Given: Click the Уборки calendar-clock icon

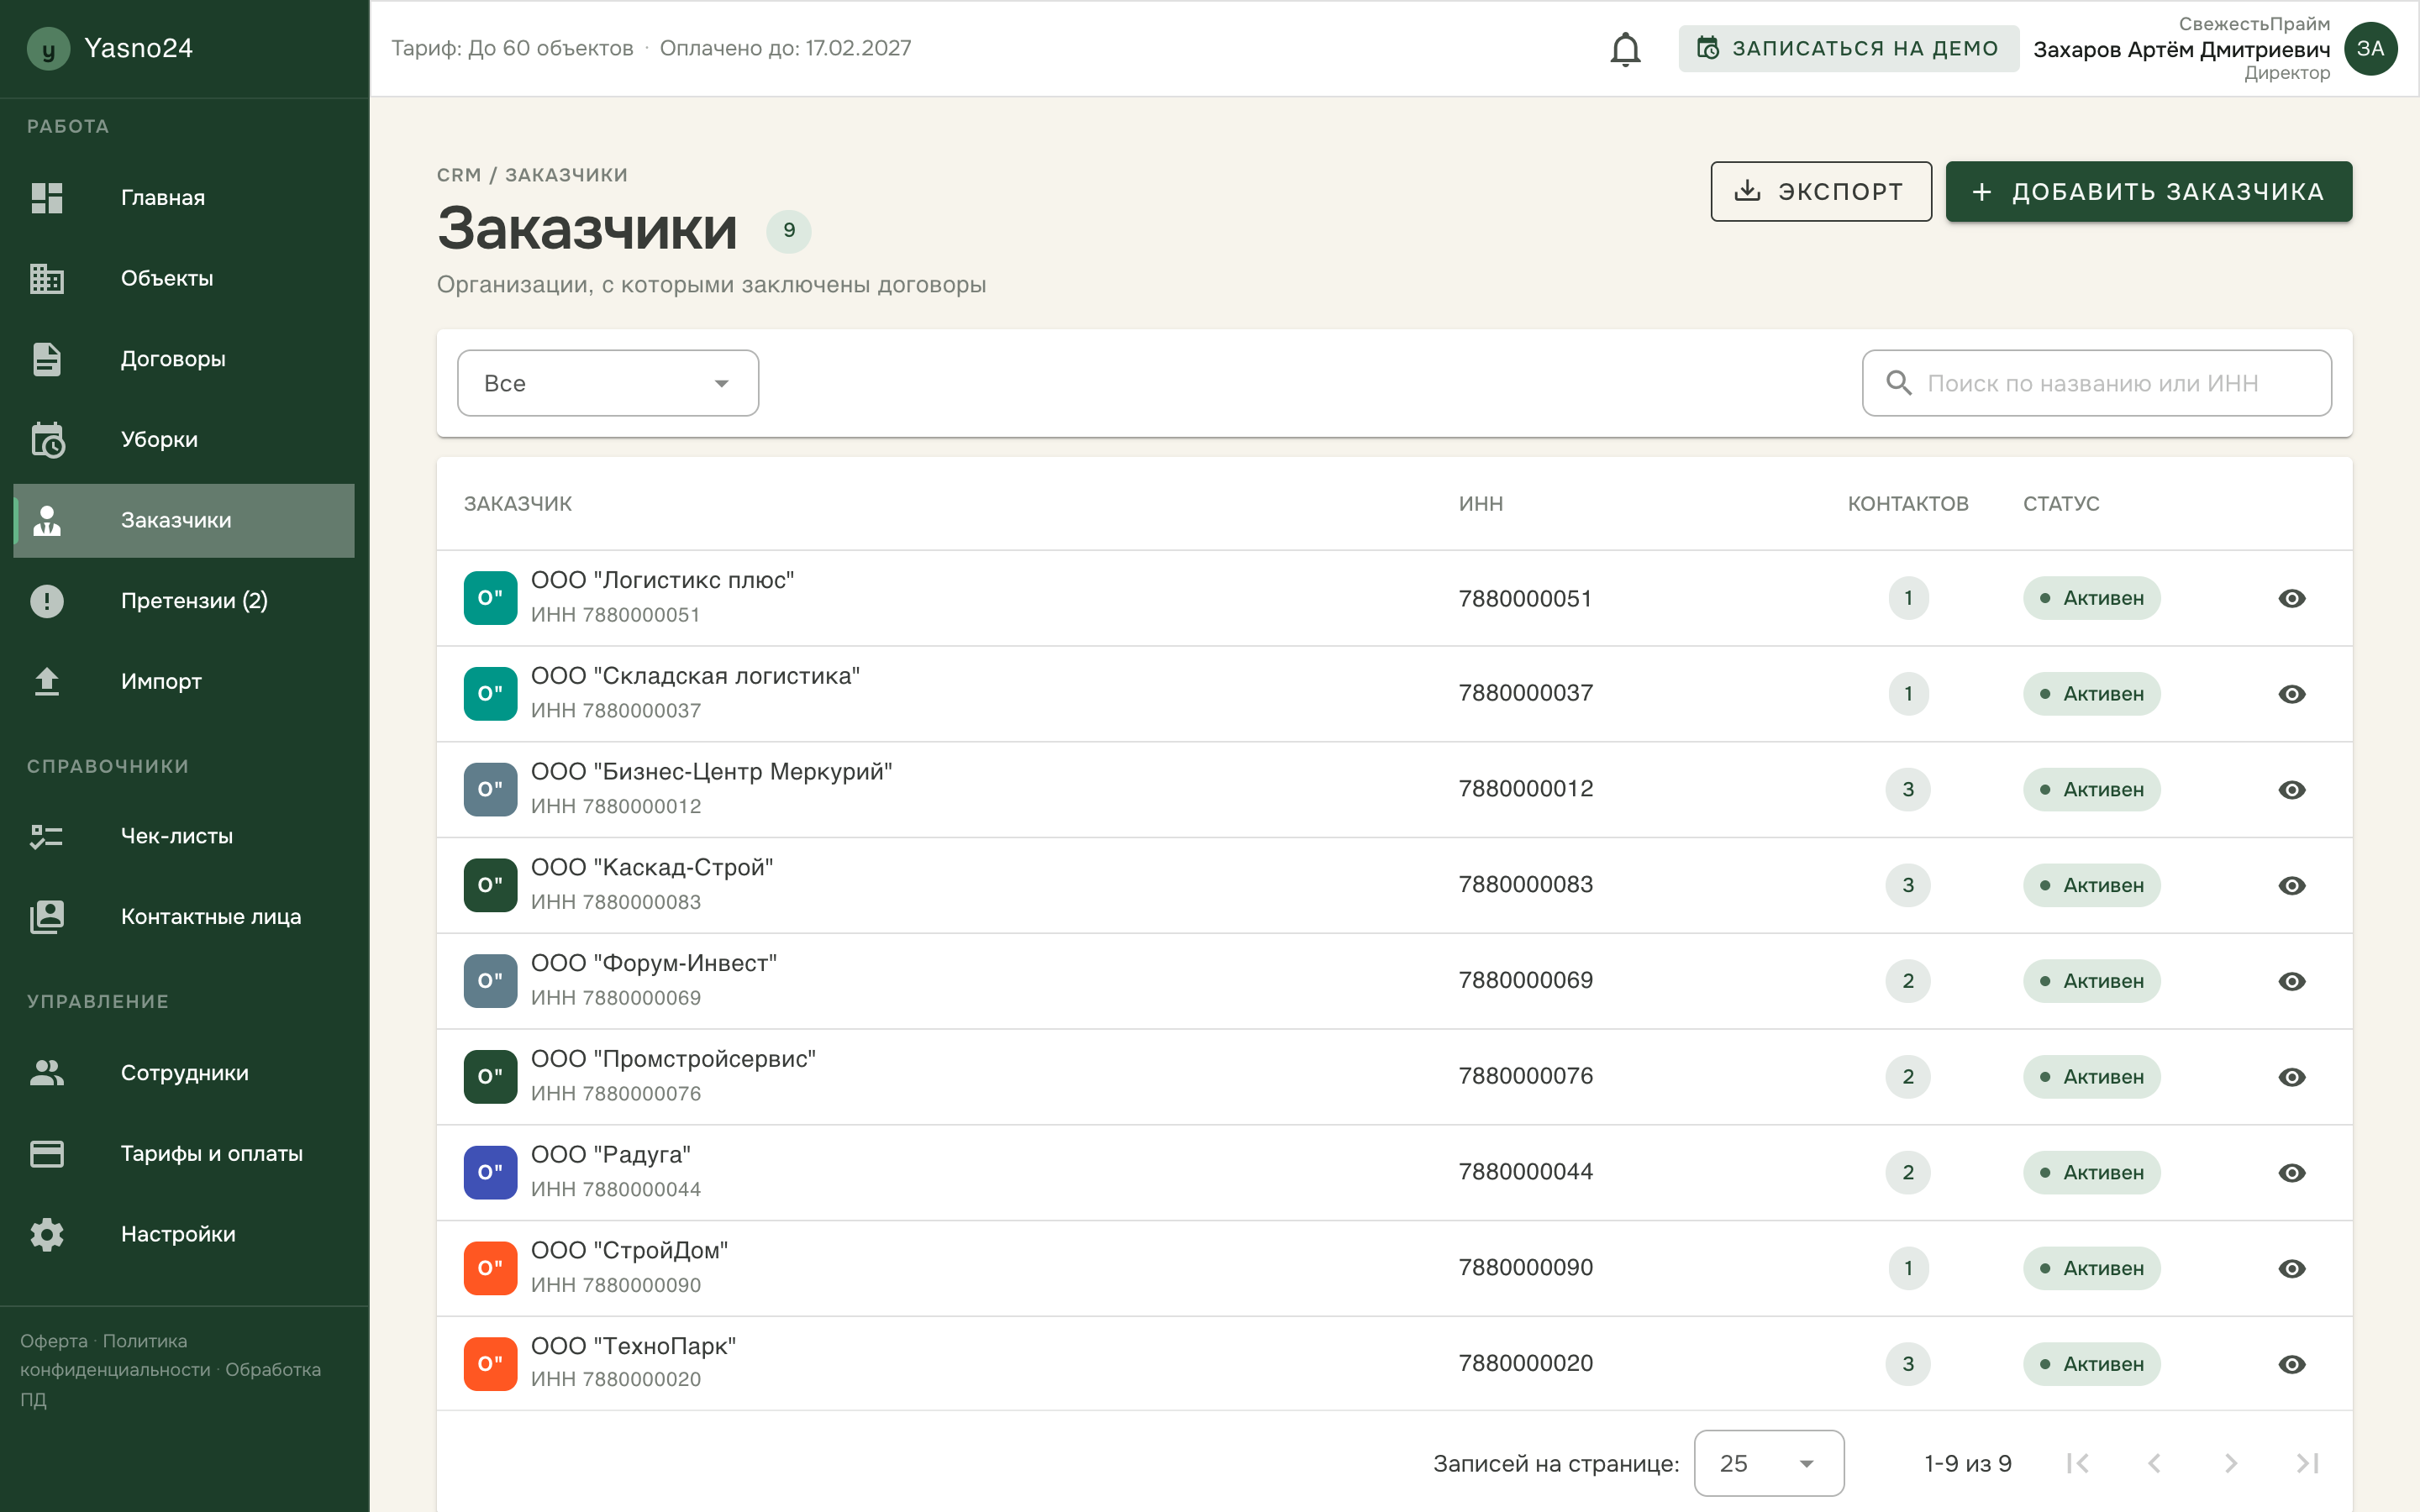Looking at the screenshot, I should click(47, 440).
